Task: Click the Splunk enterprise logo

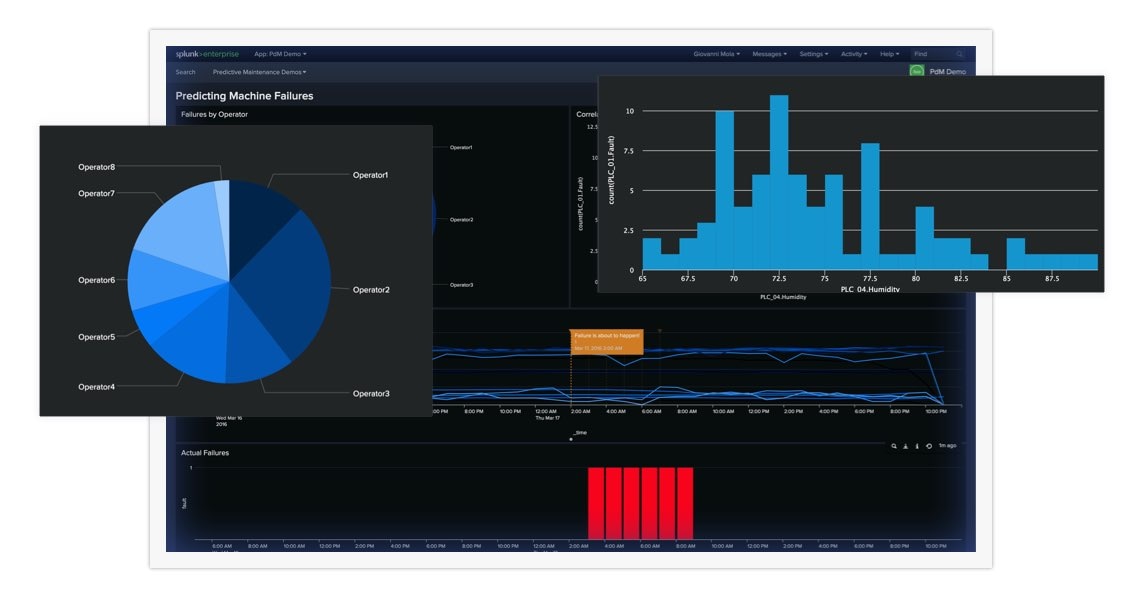Action: click(207, 54)
